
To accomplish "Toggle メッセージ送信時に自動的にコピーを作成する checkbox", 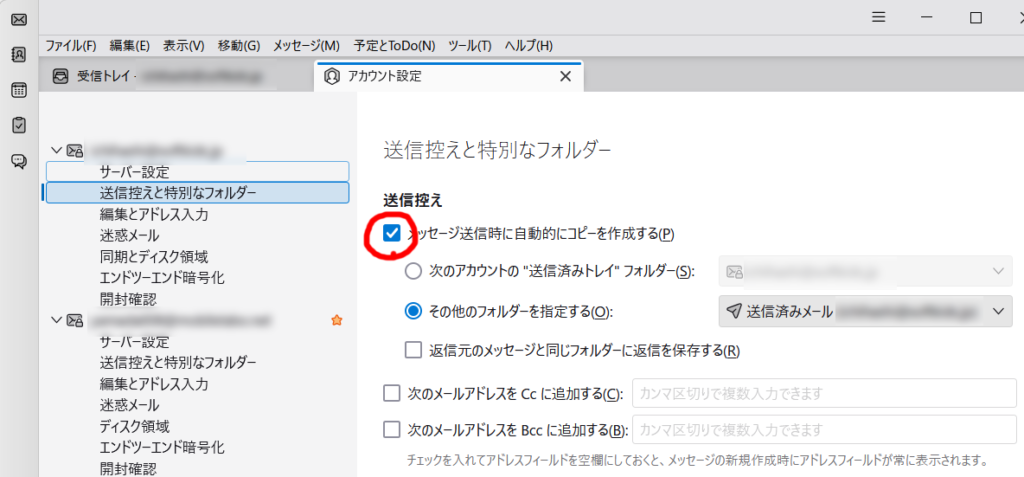I will tap(392, 233).
